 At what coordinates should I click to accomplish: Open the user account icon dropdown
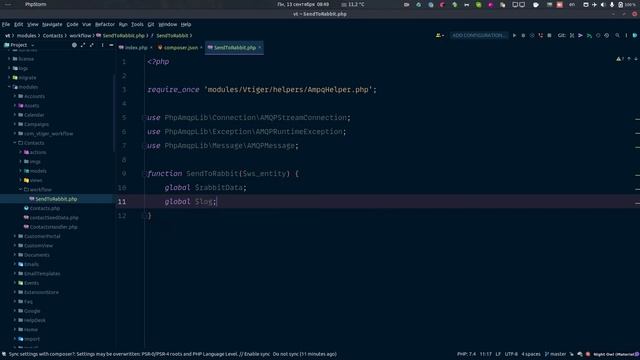pyautogui.click(x=440, y=36)
